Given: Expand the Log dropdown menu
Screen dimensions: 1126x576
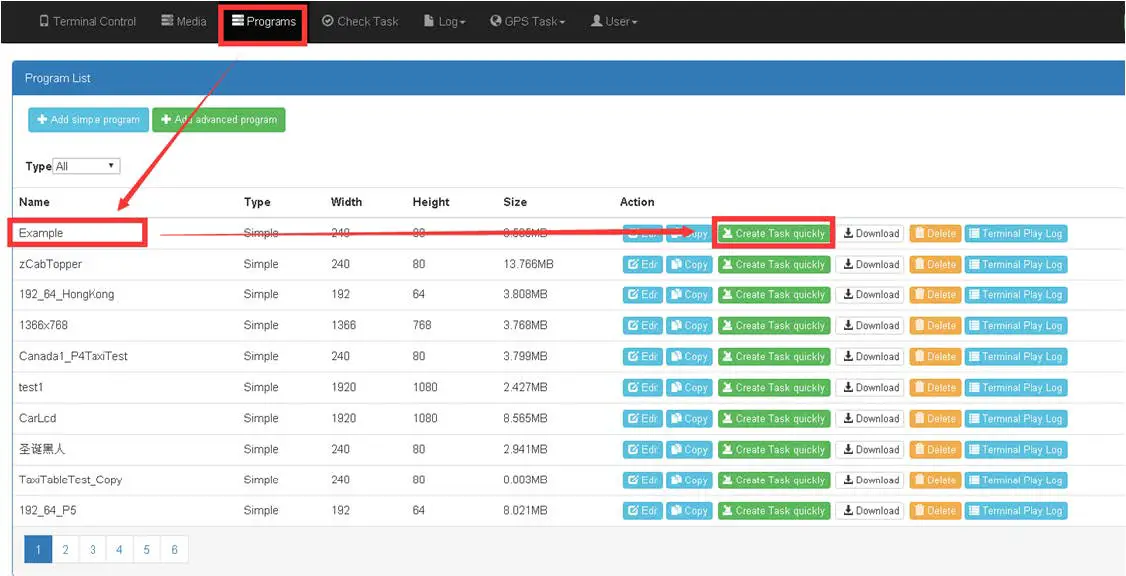Looking at the screenshot, I should coord(445,21).
